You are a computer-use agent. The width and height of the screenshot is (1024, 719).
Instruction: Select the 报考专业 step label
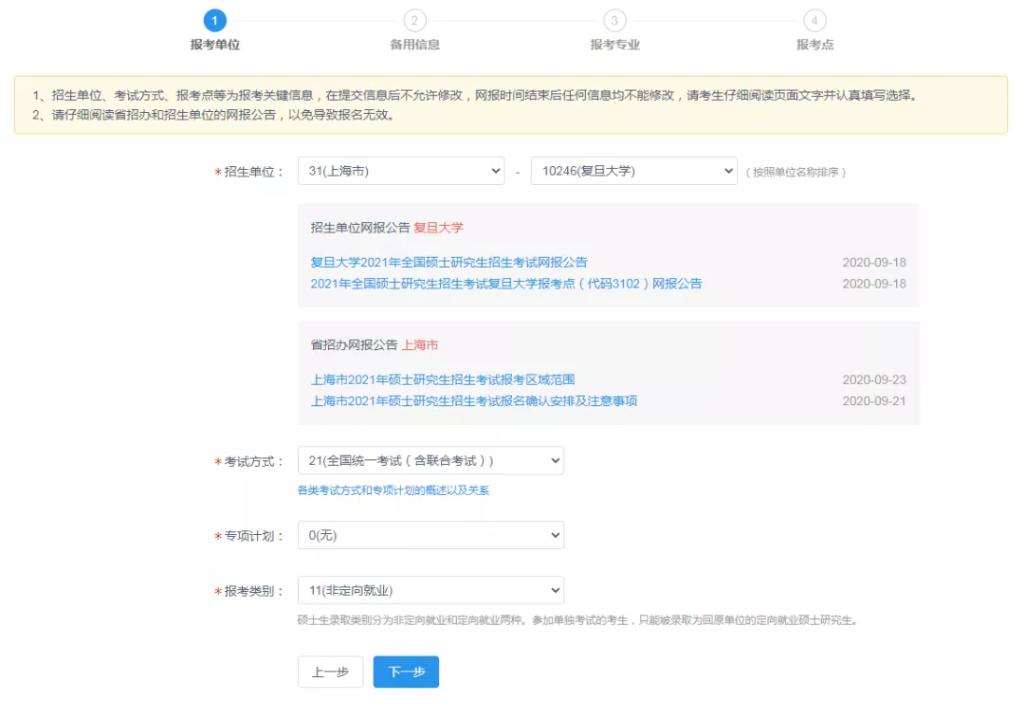click(x=615, y=44)
